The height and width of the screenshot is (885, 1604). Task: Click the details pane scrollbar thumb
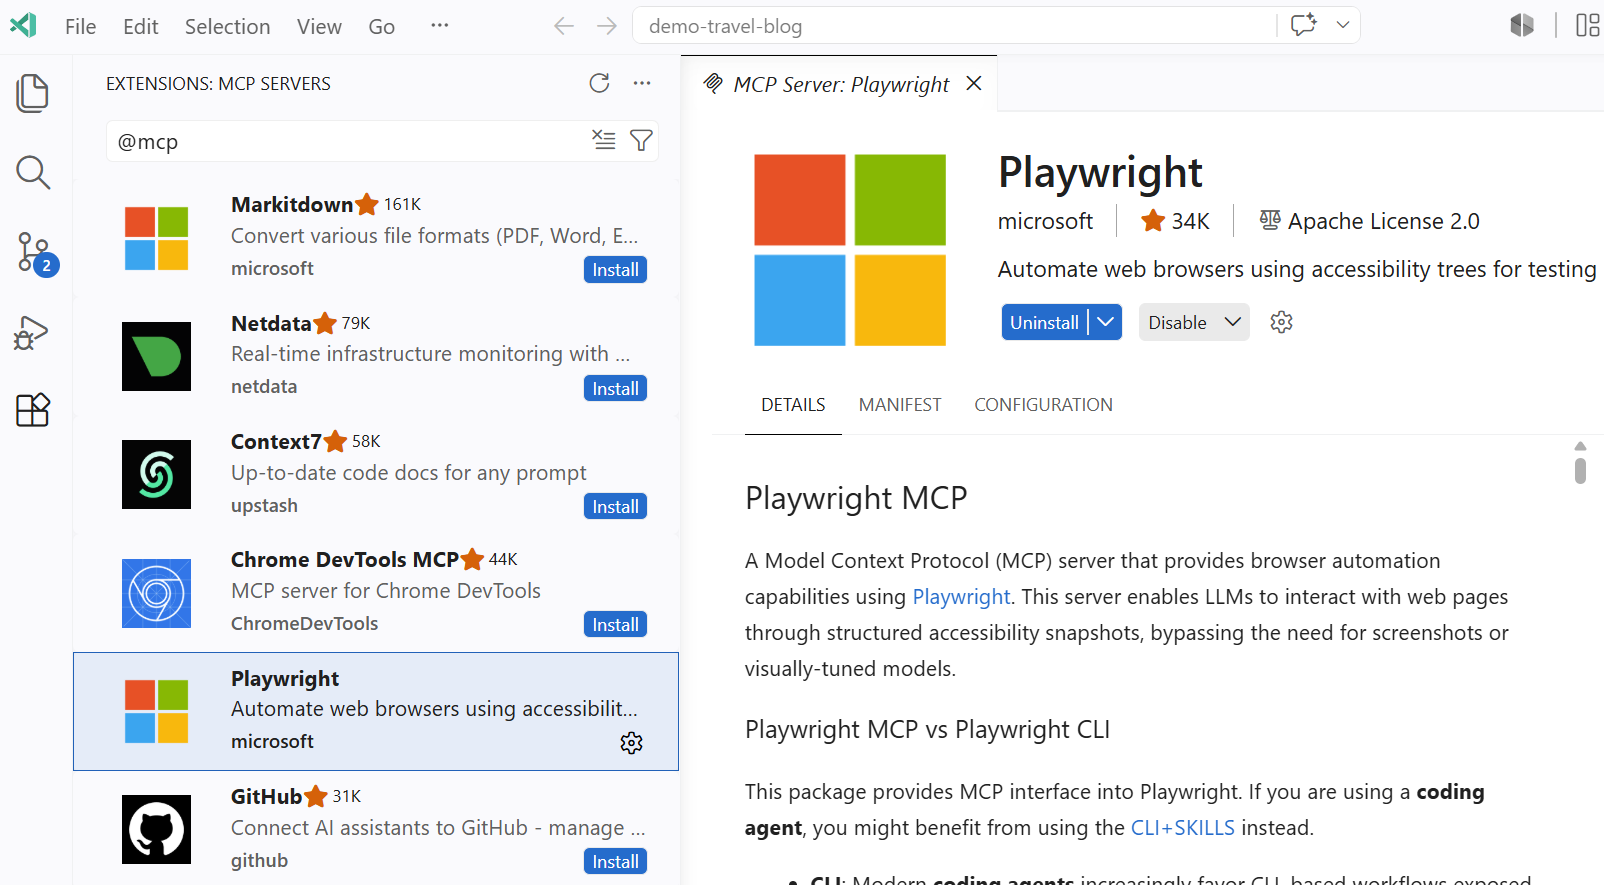coord(1580,471)
